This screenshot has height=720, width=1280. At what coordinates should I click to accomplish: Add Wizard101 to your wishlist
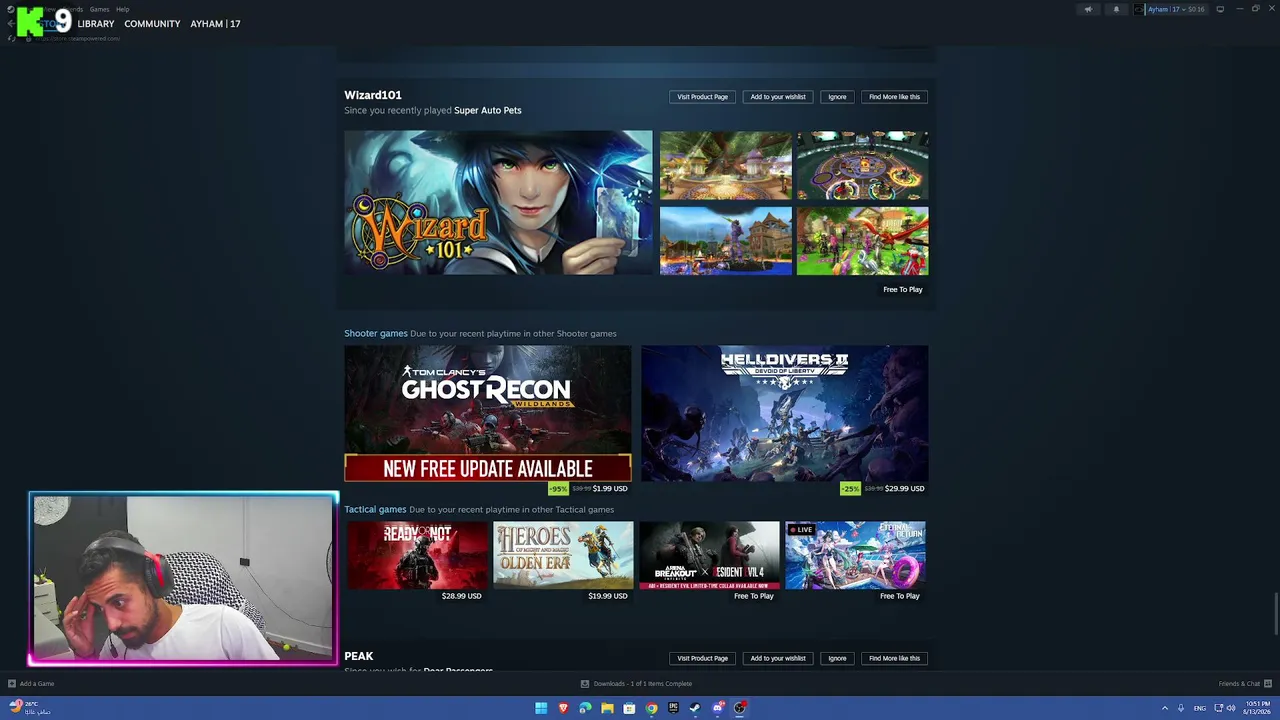(x=778, y=97)
